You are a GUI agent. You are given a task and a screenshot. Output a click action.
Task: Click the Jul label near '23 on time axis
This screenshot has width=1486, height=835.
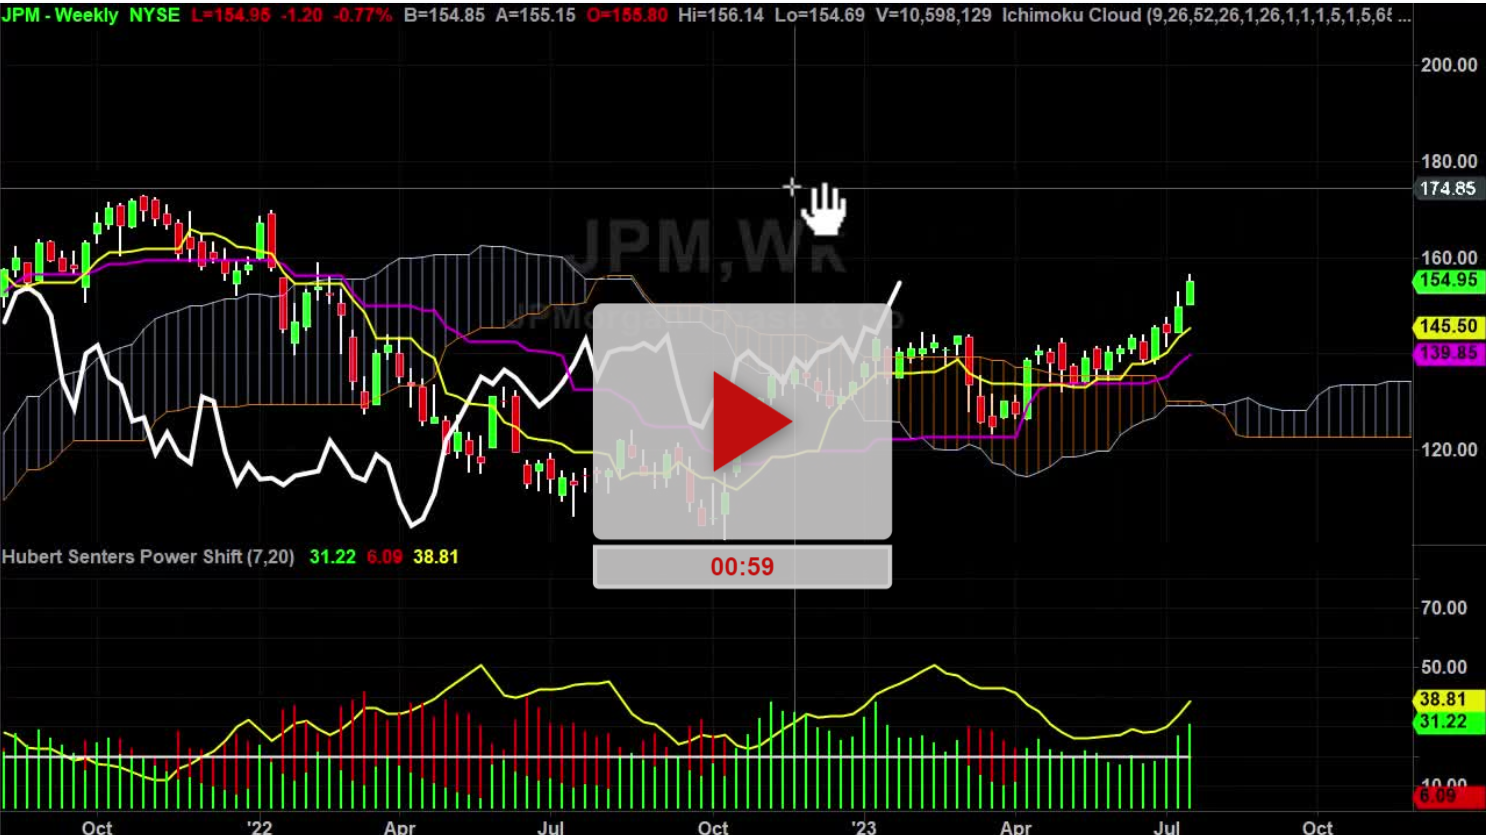click(x=1167, y=826)
